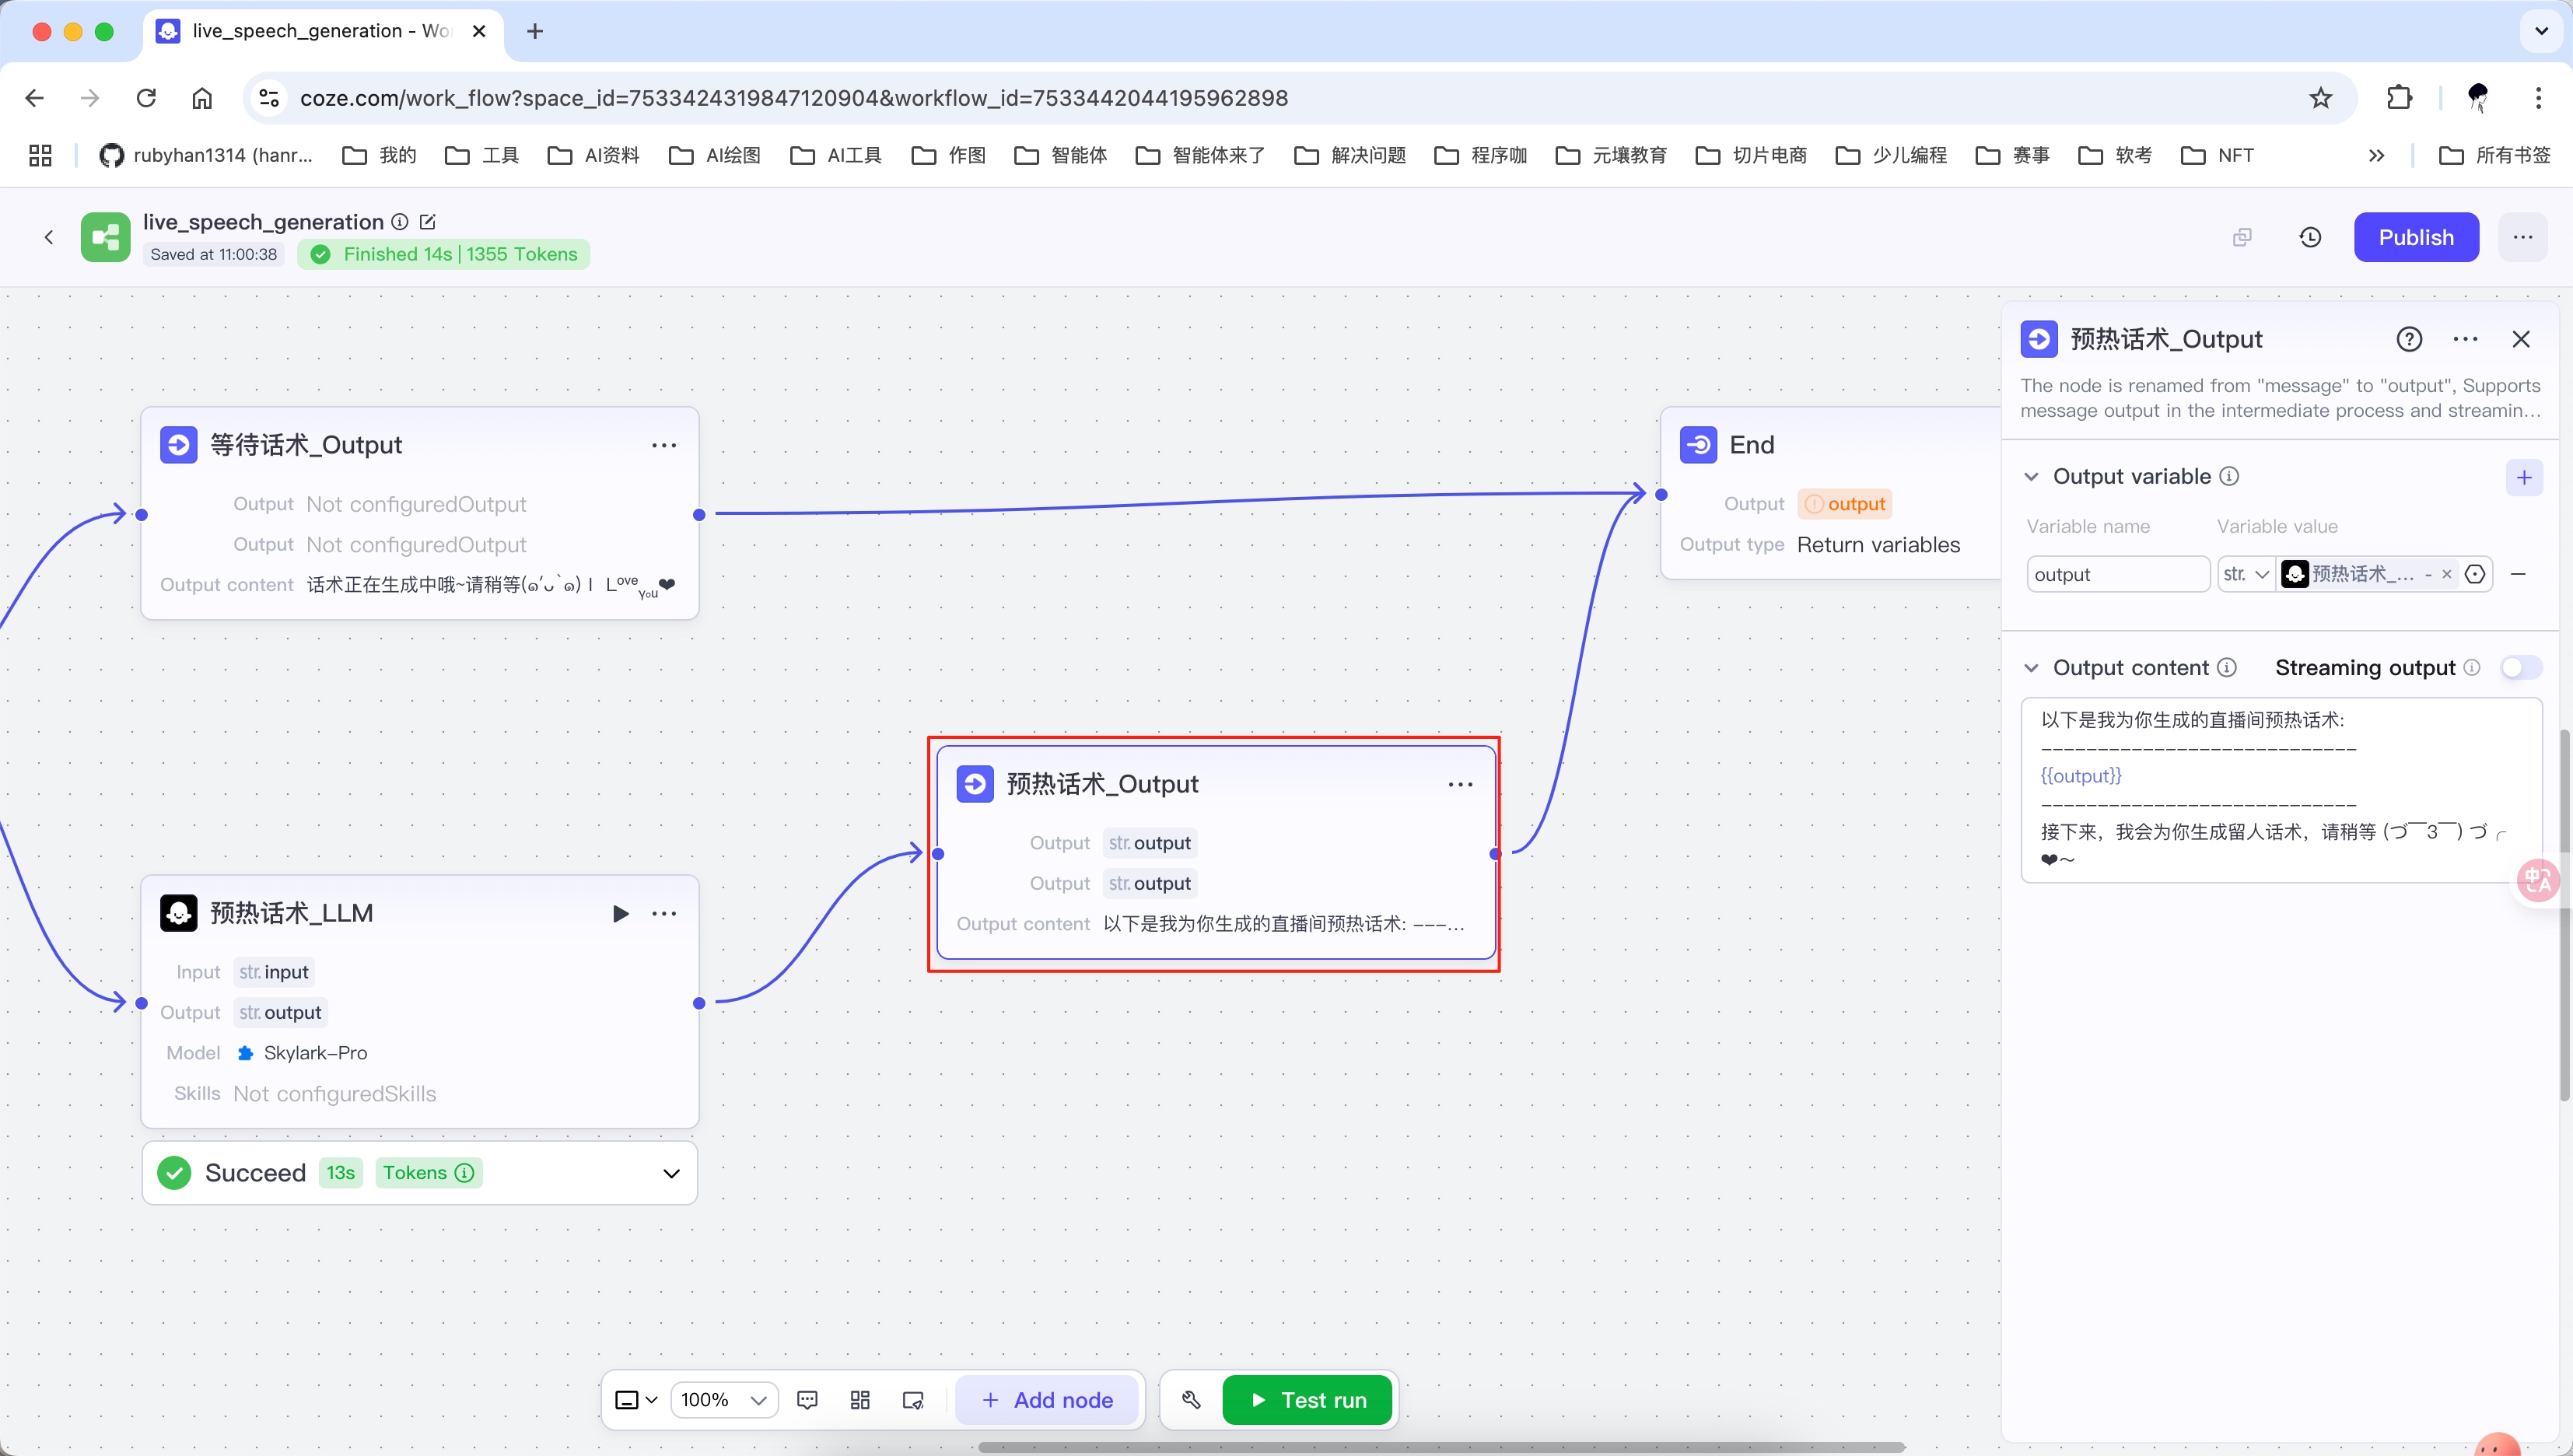Remove output variable row minus icon
This screenshot has width=2573, height=1456.
(x=2518, y=573)
